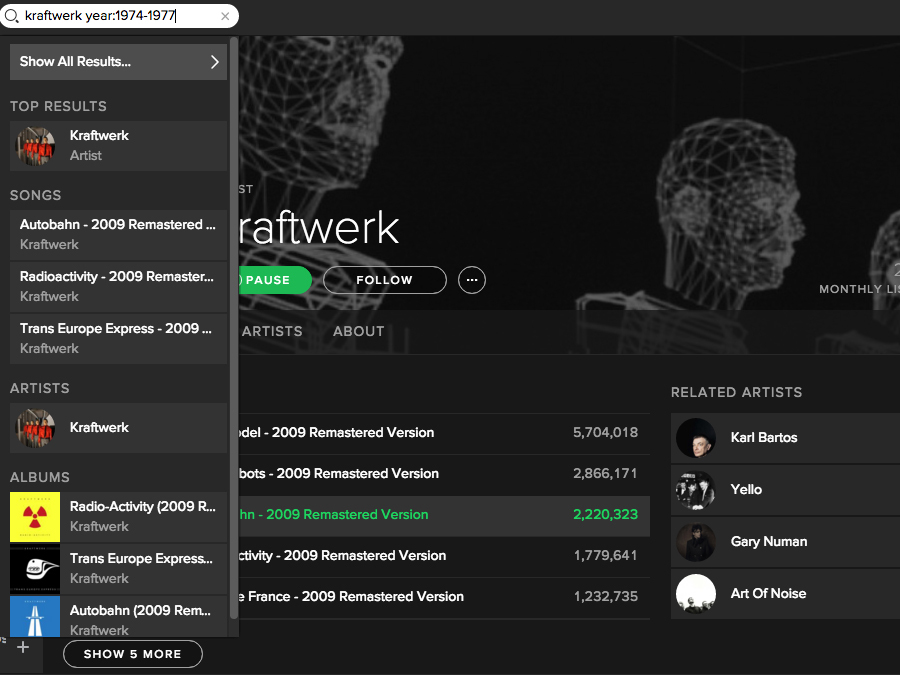
Task: Click the plus icon at bottom left
Action: click(23, 647)
